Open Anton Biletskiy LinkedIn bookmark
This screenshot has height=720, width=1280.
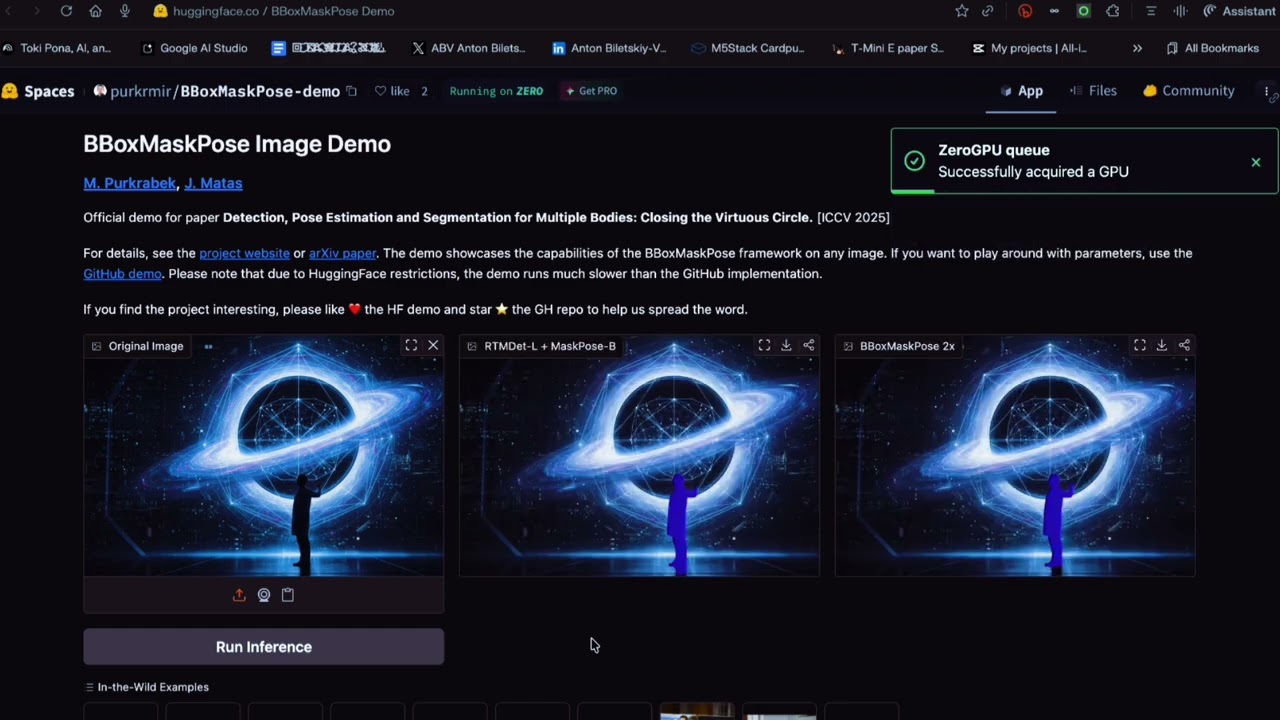[609, 48]
